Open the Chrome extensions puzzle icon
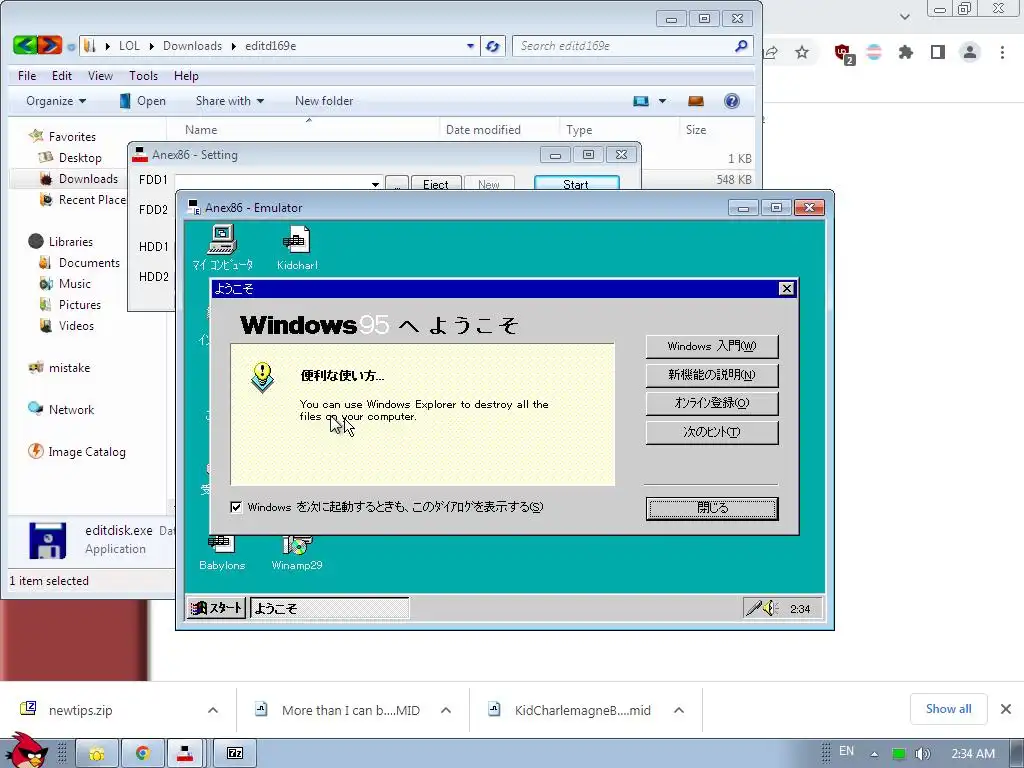The width and height of the screenshot is (1024, 768). pos(905,52)
